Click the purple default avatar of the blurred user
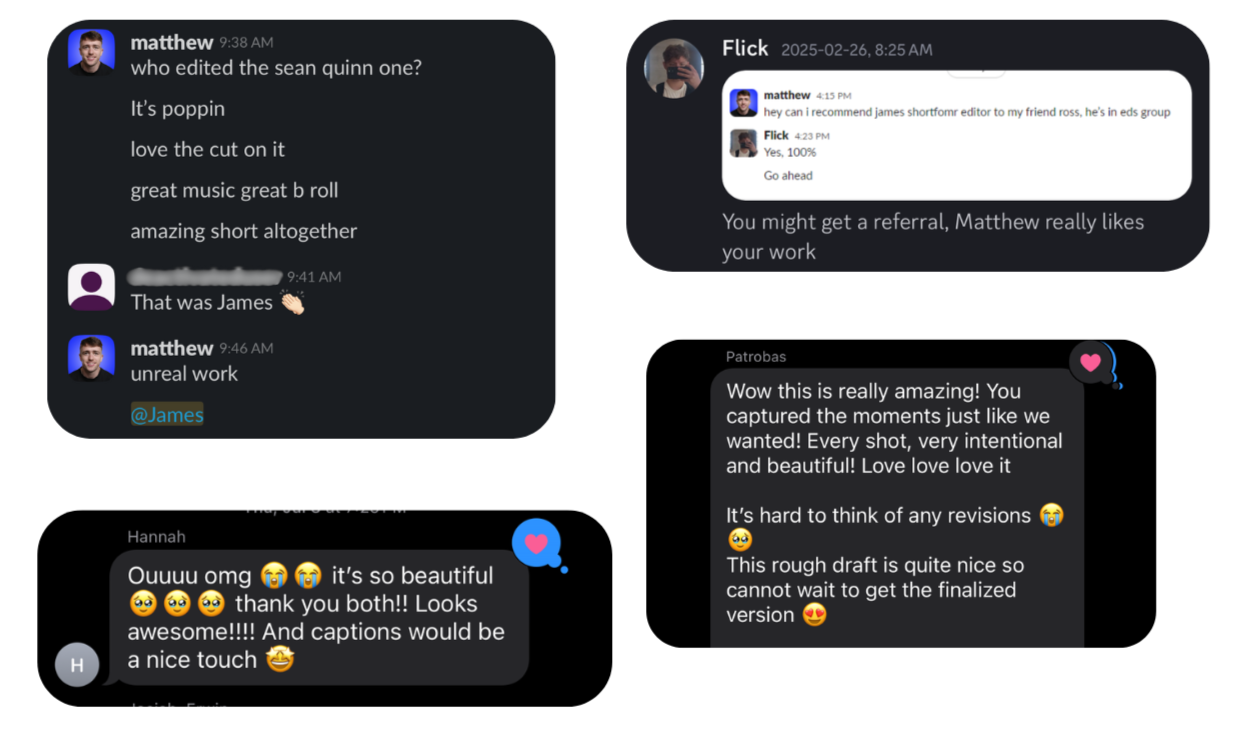This screenshot has height=739, width=1235. (x=91, y=287)
